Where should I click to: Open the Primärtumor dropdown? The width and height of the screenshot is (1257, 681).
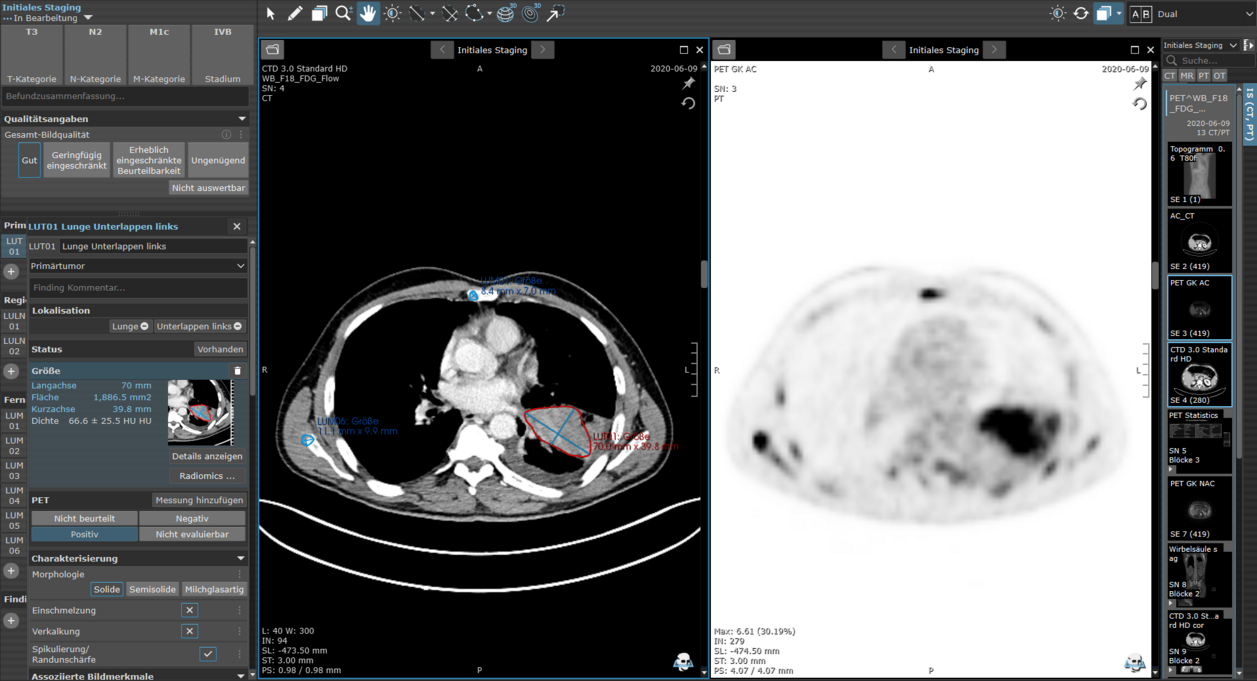(138, 266)
